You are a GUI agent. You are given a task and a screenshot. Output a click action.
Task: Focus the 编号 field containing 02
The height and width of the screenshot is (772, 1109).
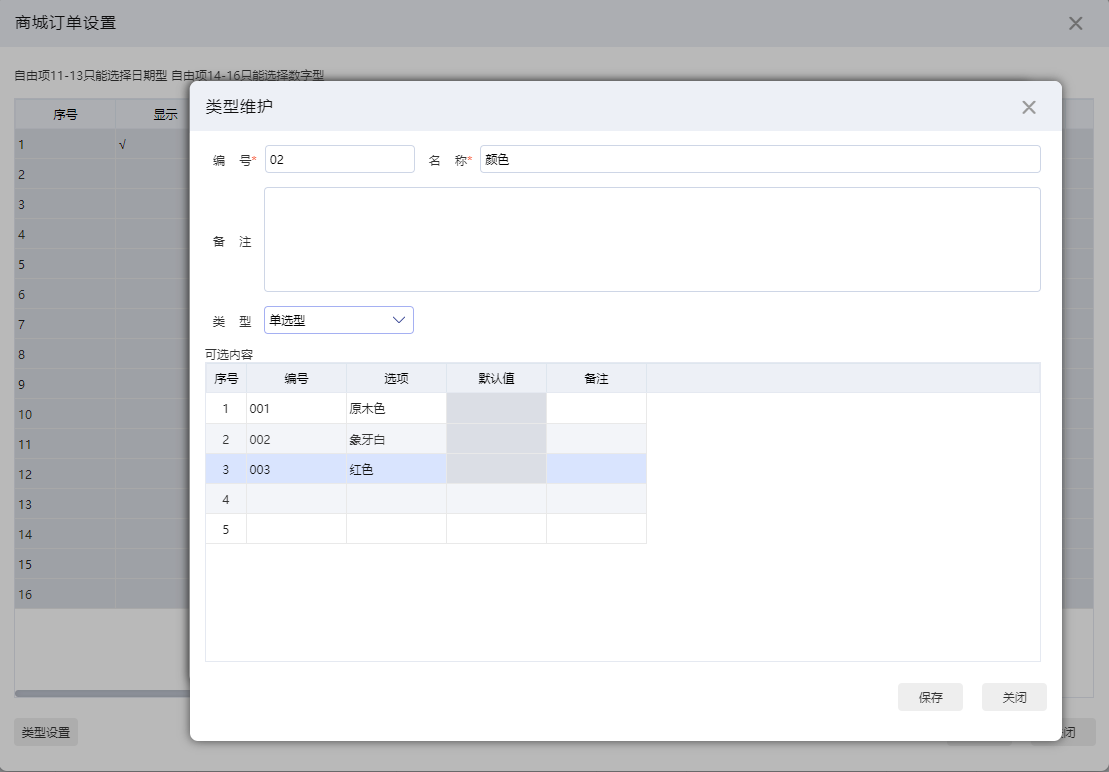pyautogui.click(x=339, y=159)
